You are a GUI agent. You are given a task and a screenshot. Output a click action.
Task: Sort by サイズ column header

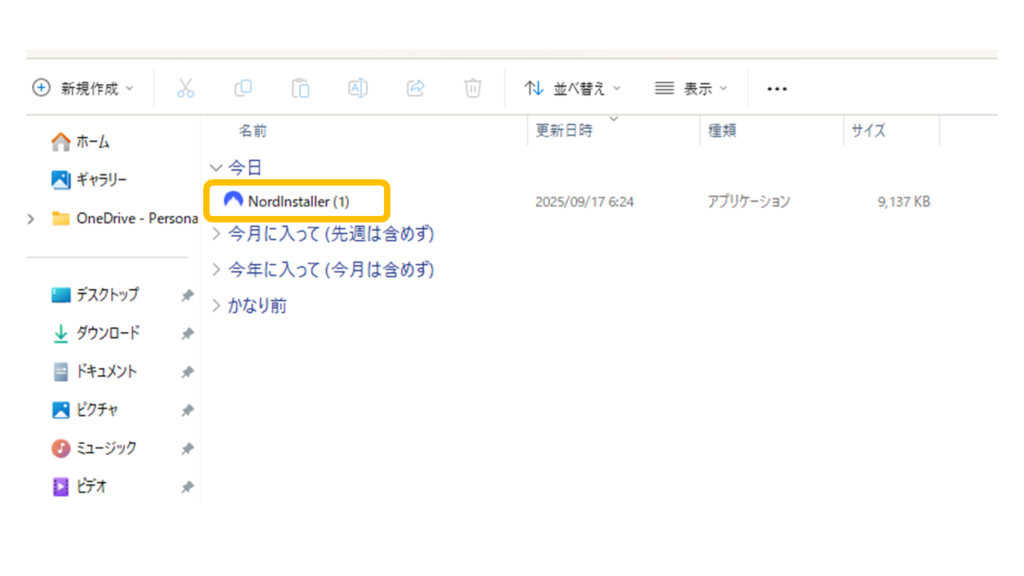(868, 131)
